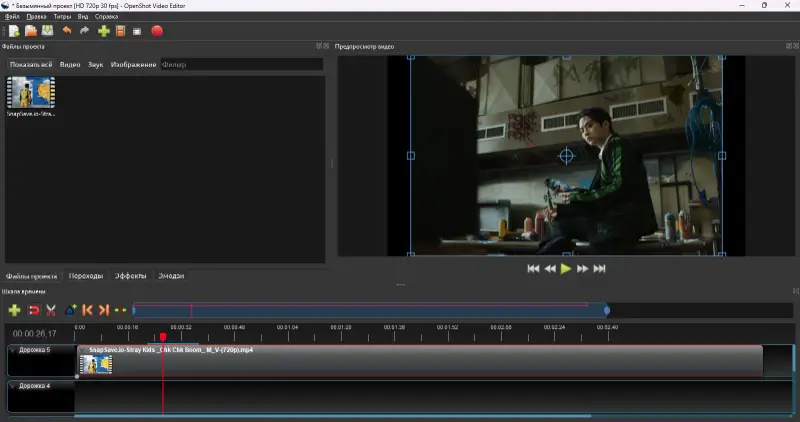
Task: Filter project files by Звук
Action: pos(95,64)
